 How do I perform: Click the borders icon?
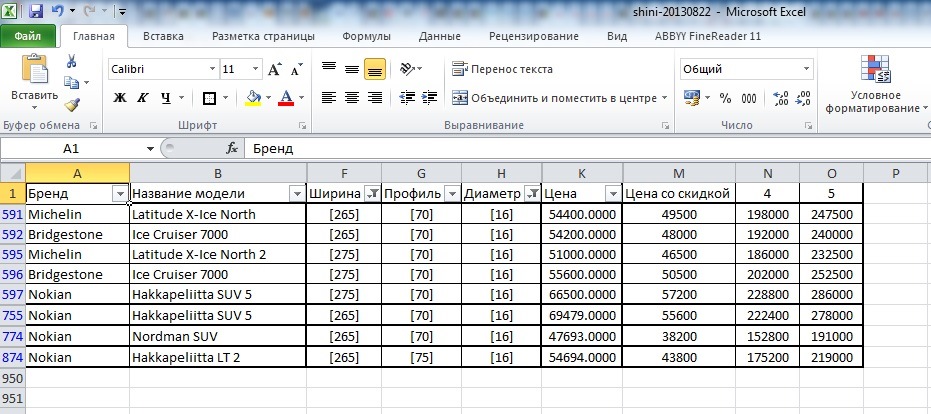click(209, 98)
